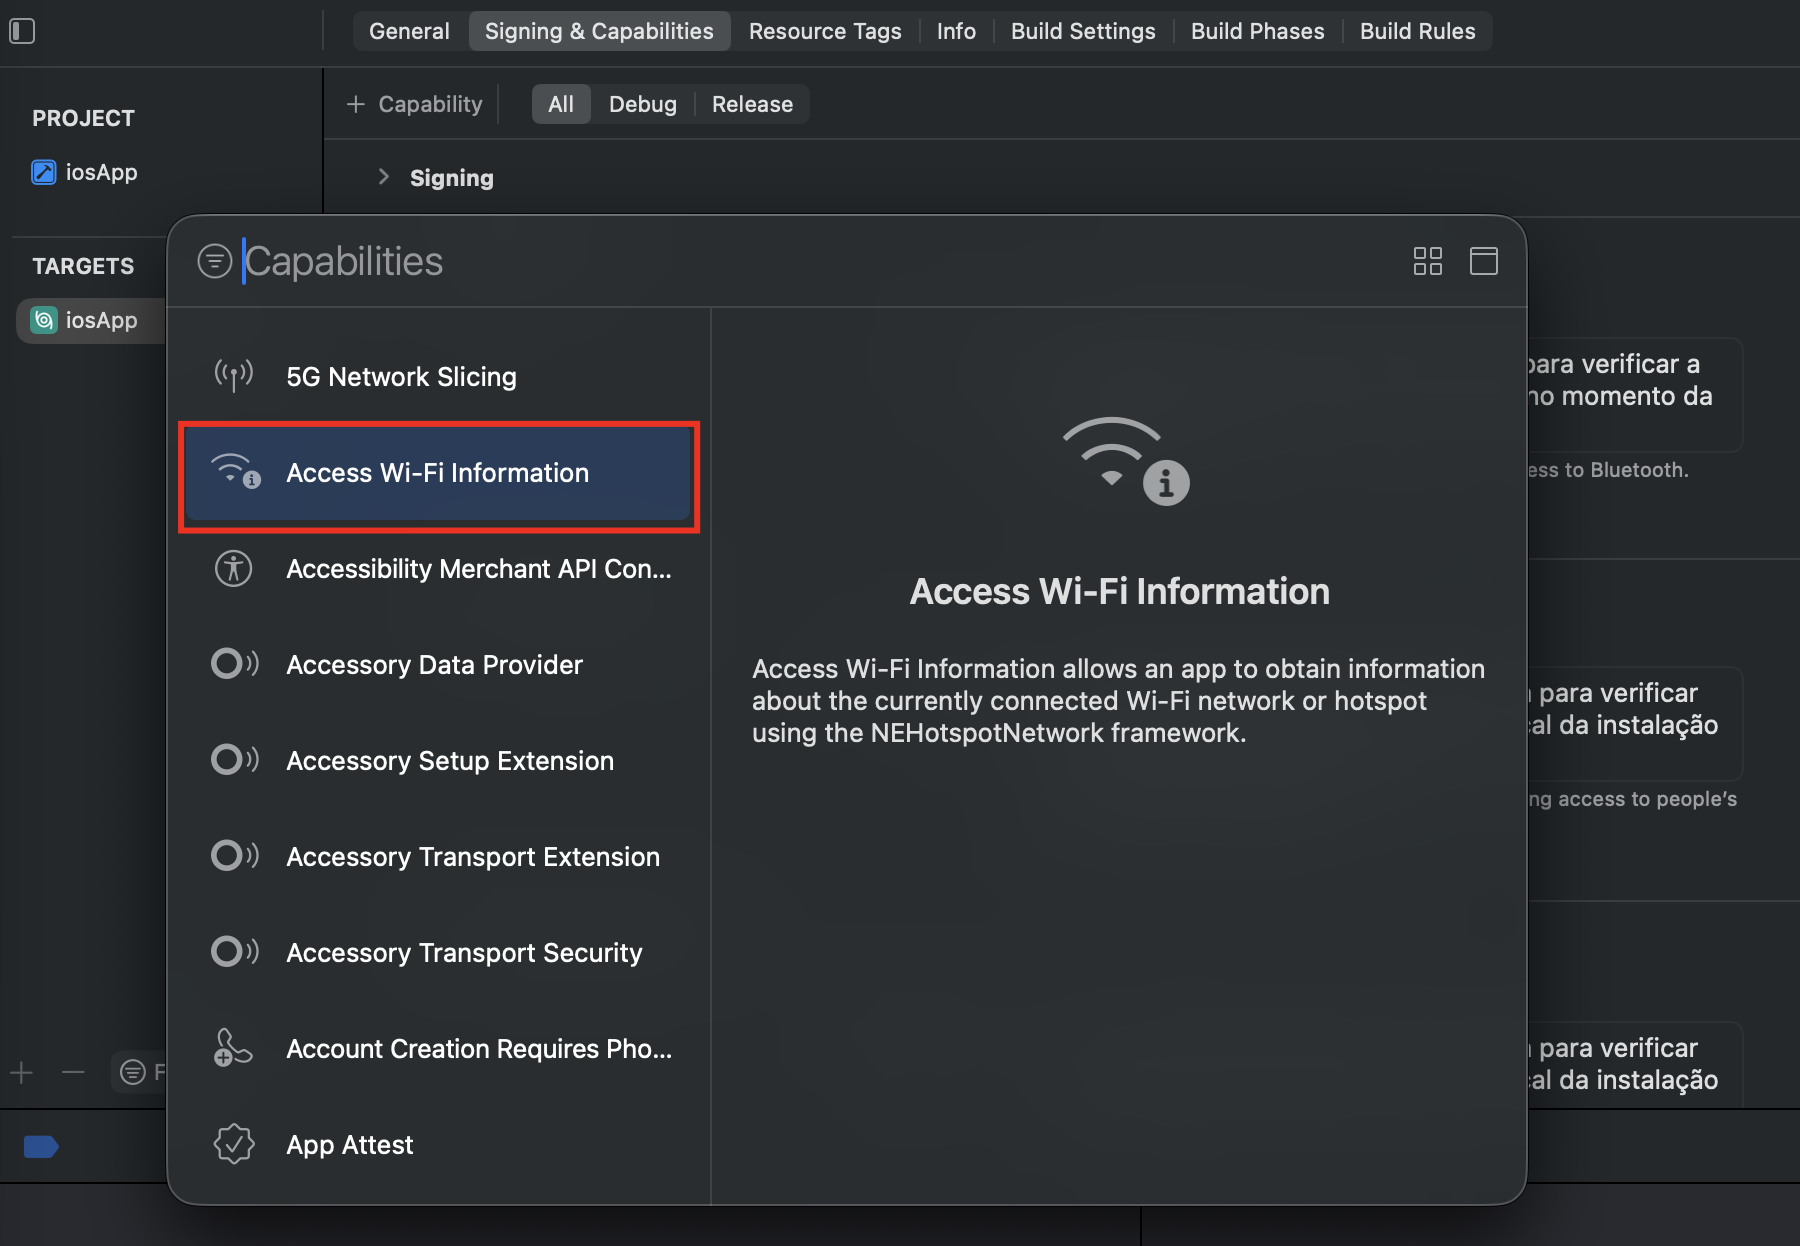Click the iosApp project file icon
1800x1246 pixels.
[44, 172]
